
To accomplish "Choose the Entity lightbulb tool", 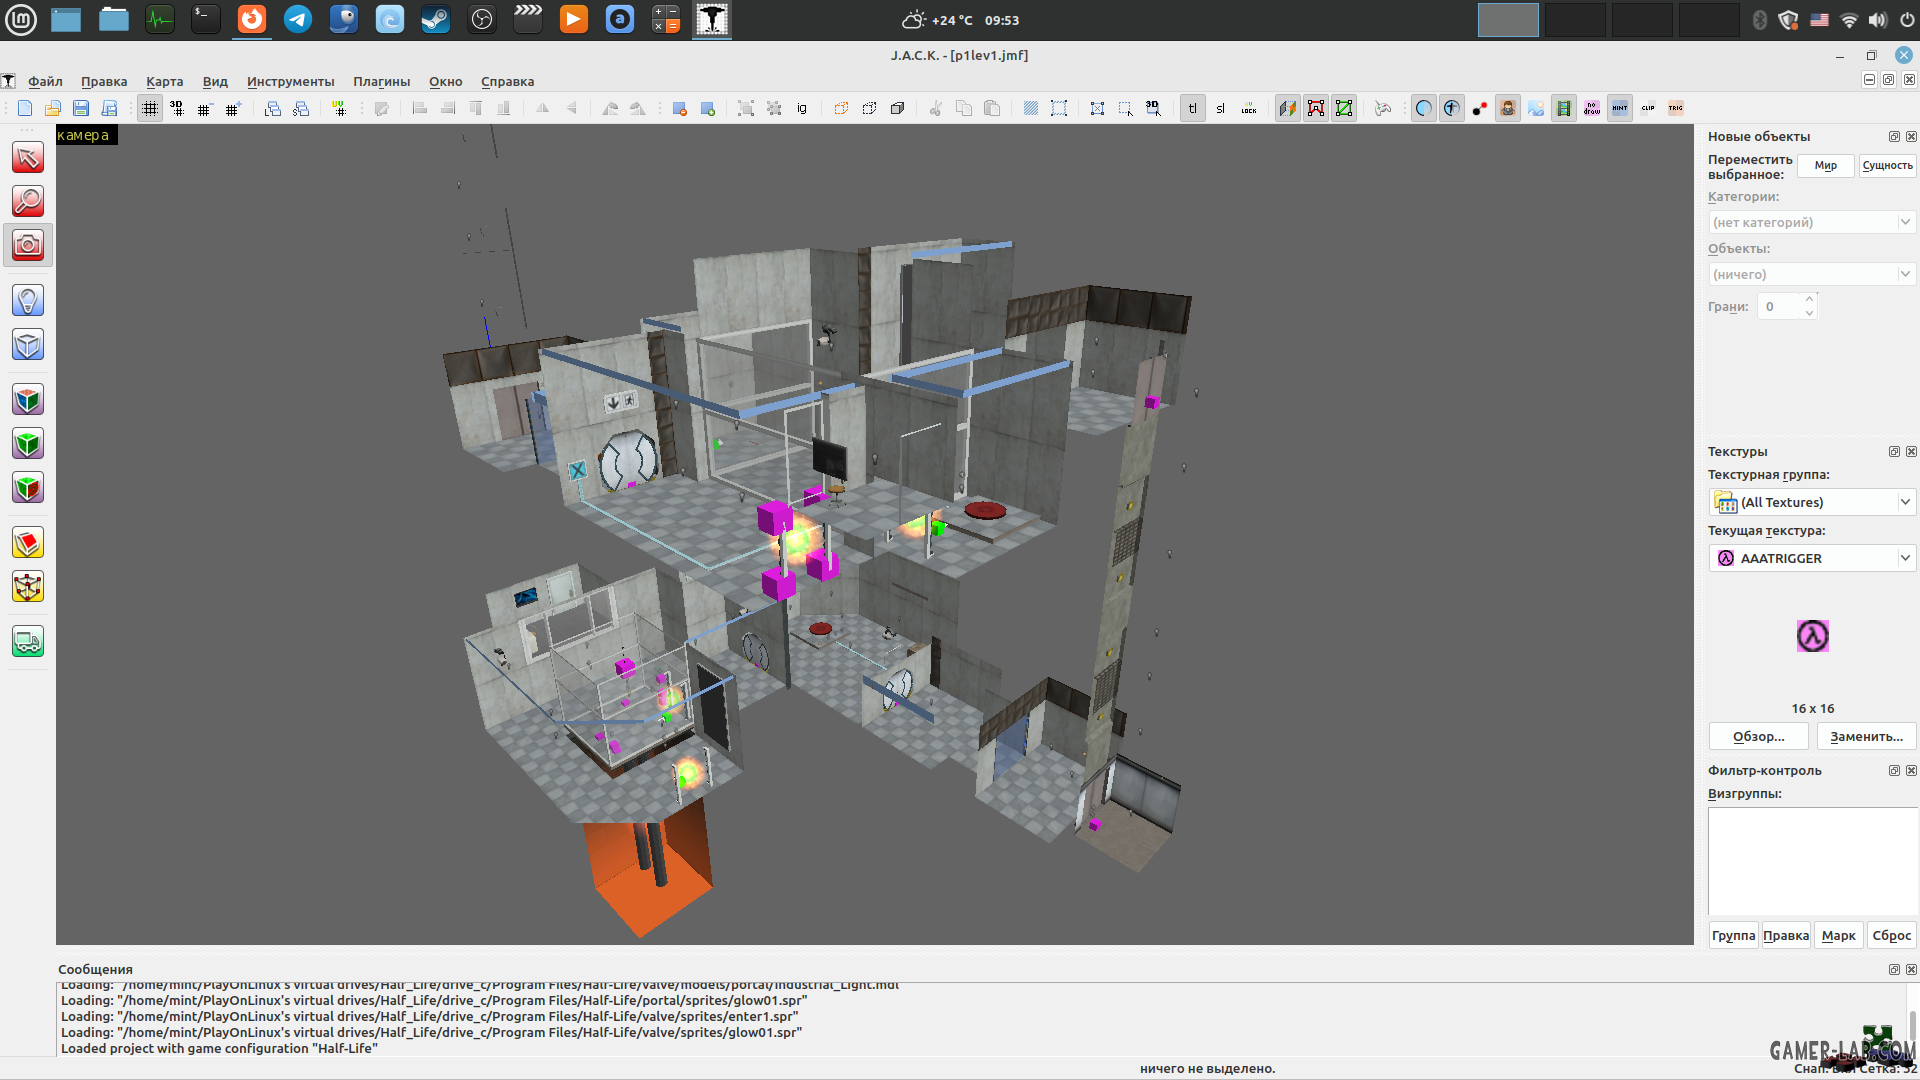I will [28, 300].
